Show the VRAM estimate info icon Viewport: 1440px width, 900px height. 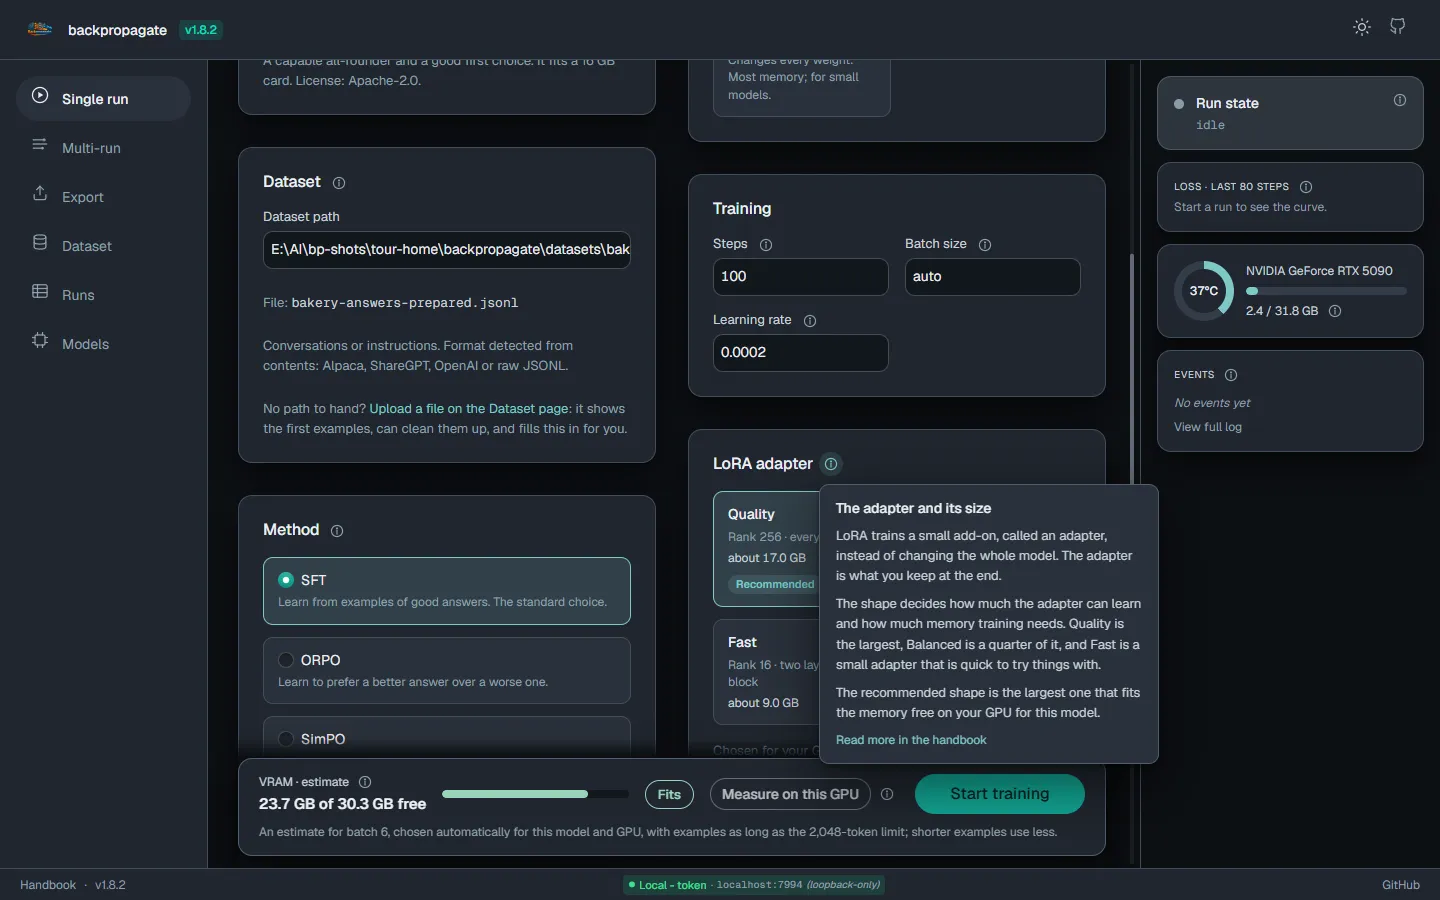pos(365,782)
